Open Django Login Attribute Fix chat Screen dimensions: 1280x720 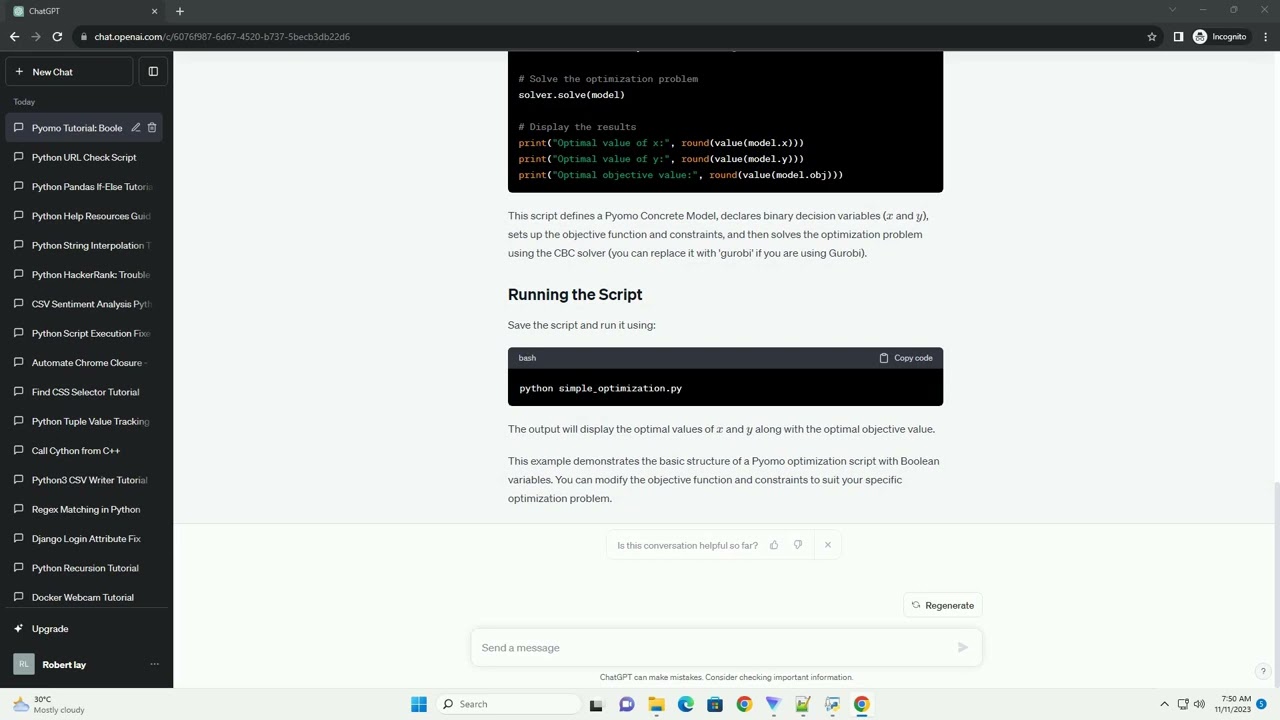click(x=86, y=539)
